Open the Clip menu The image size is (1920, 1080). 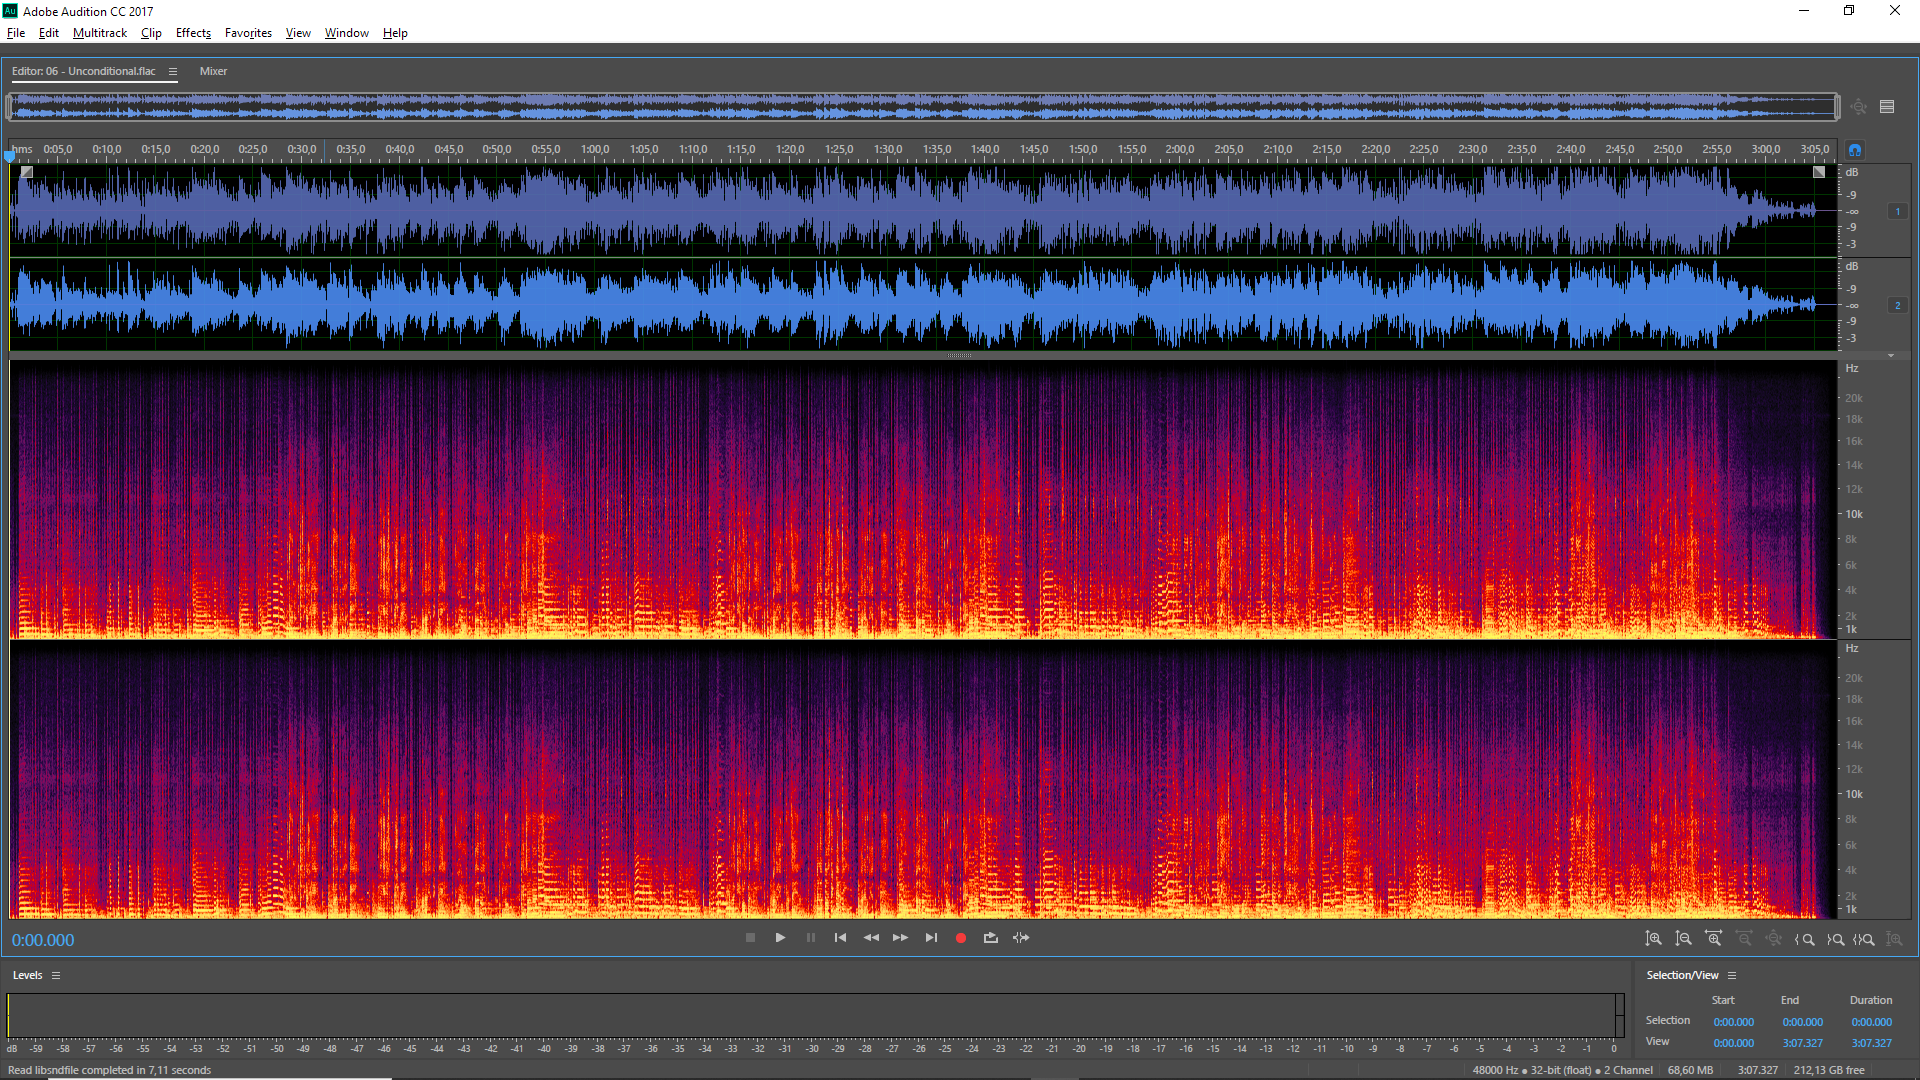tap(151, 33)
